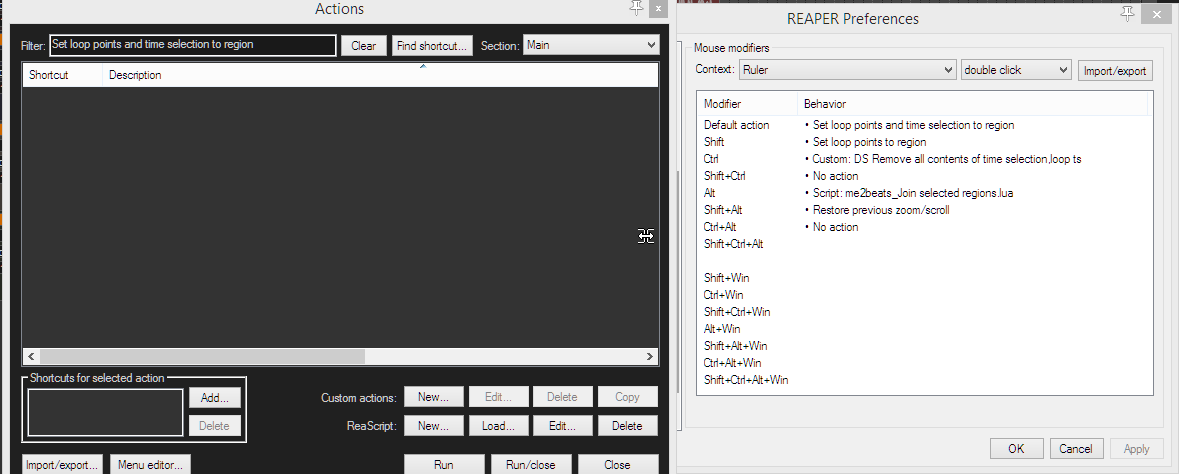
Task: Open the Section dropdown set to Main
Action: pos(592,45)
